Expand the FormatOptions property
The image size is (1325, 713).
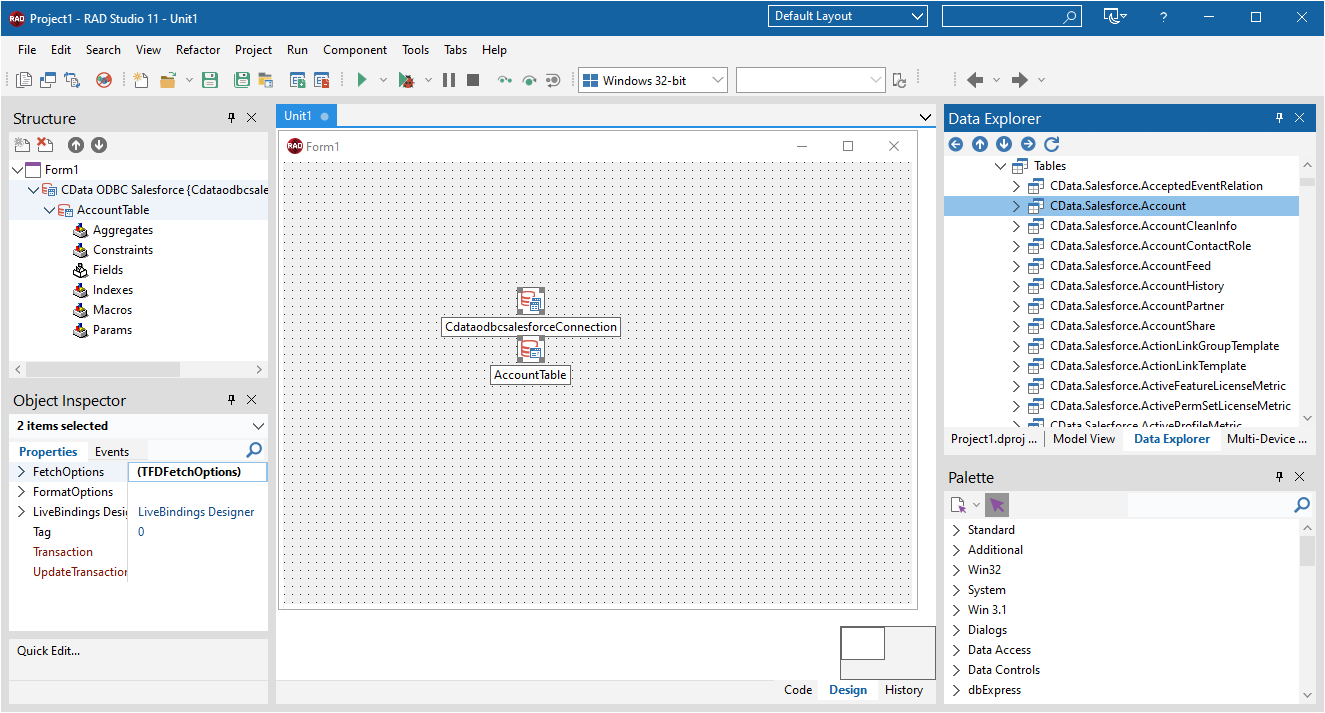pos(22,491)
